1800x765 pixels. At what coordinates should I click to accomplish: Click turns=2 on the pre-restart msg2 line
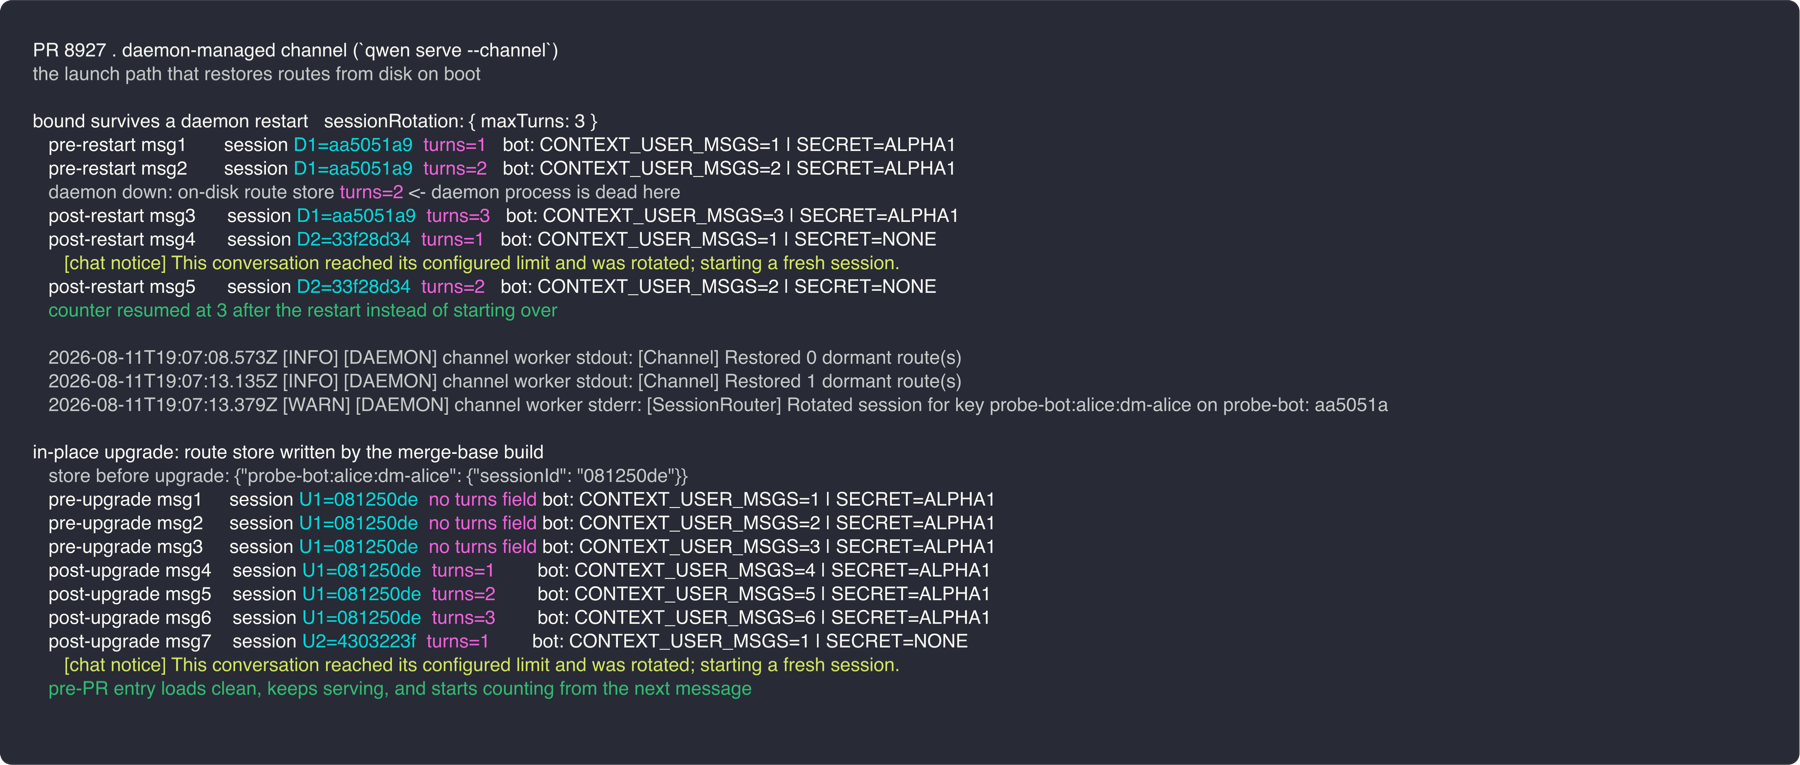click(455, 168)
